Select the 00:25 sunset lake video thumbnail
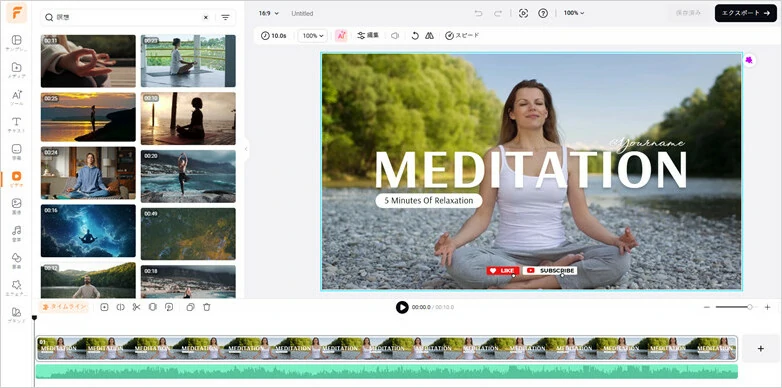 [x=88, y=117]
